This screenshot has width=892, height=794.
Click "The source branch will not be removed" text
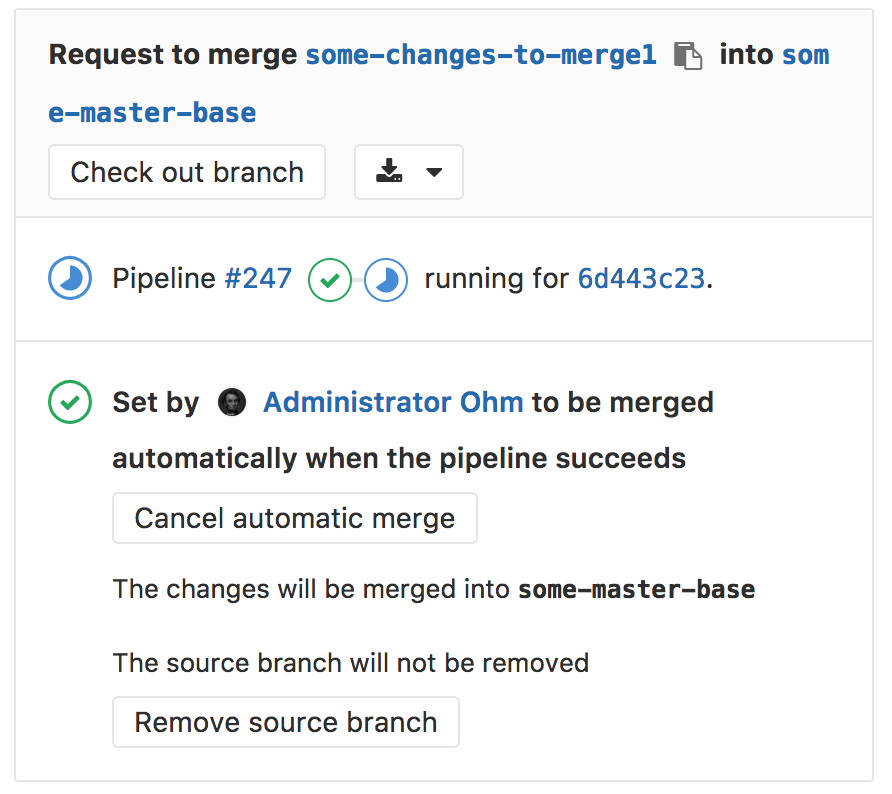tap(350, 662)
